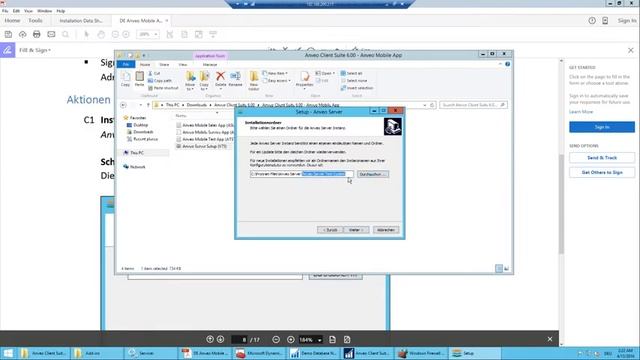Click the blue Sign In button in the right pane
Screen dimensions: 640x360
(x=602, y=127)
